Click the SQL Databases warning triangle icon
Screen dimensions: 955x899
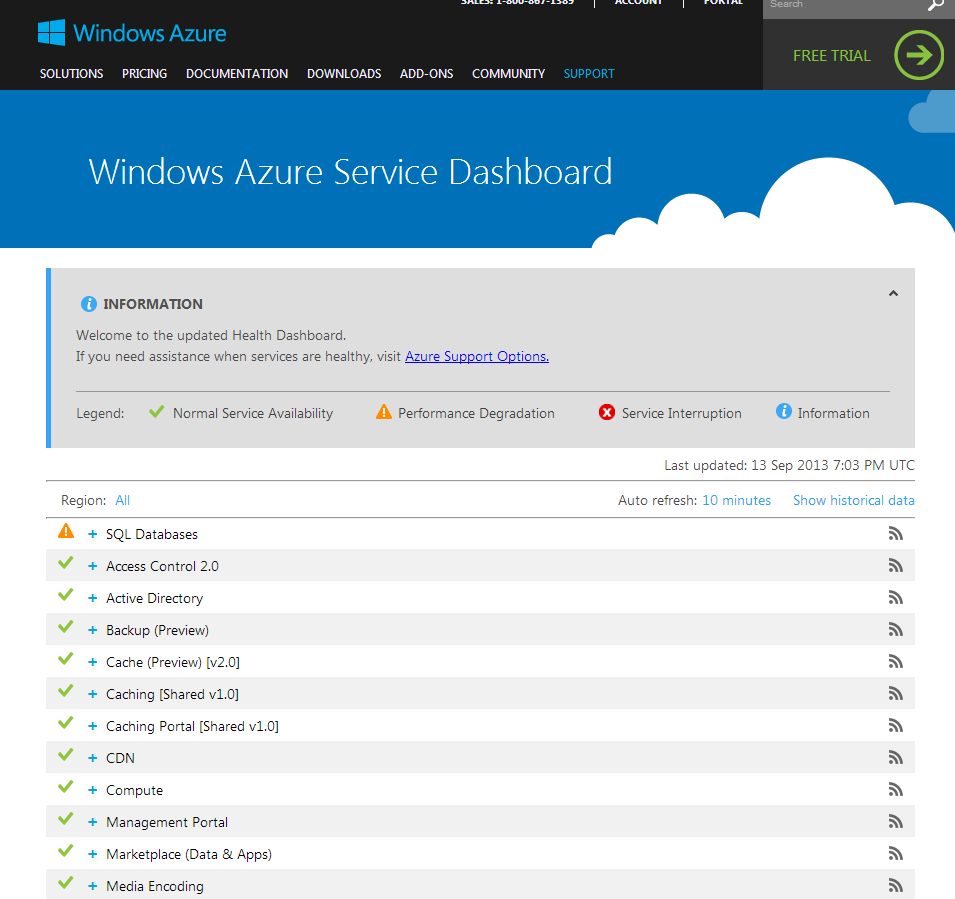tap(66, 532)
